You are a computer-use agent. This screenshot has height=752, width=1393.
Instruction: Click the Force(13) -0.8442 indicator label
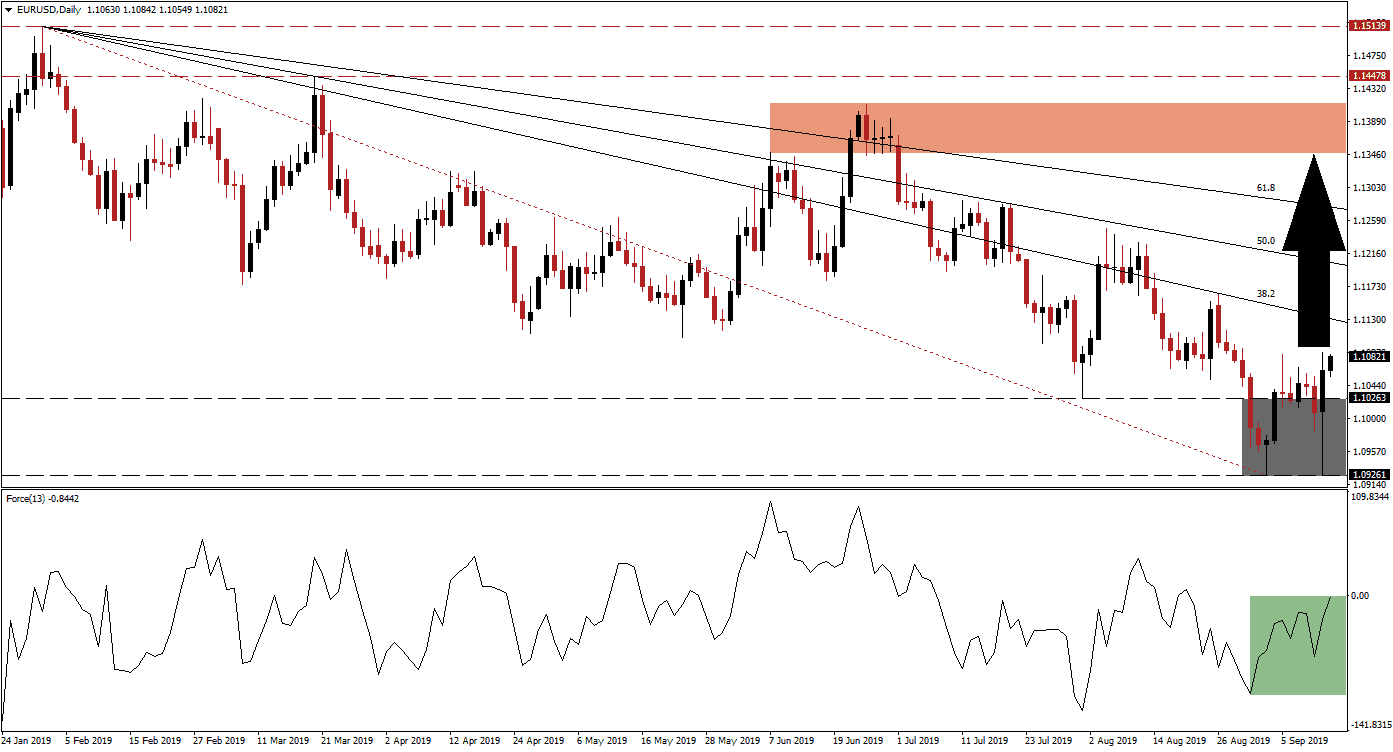[42, 498]
